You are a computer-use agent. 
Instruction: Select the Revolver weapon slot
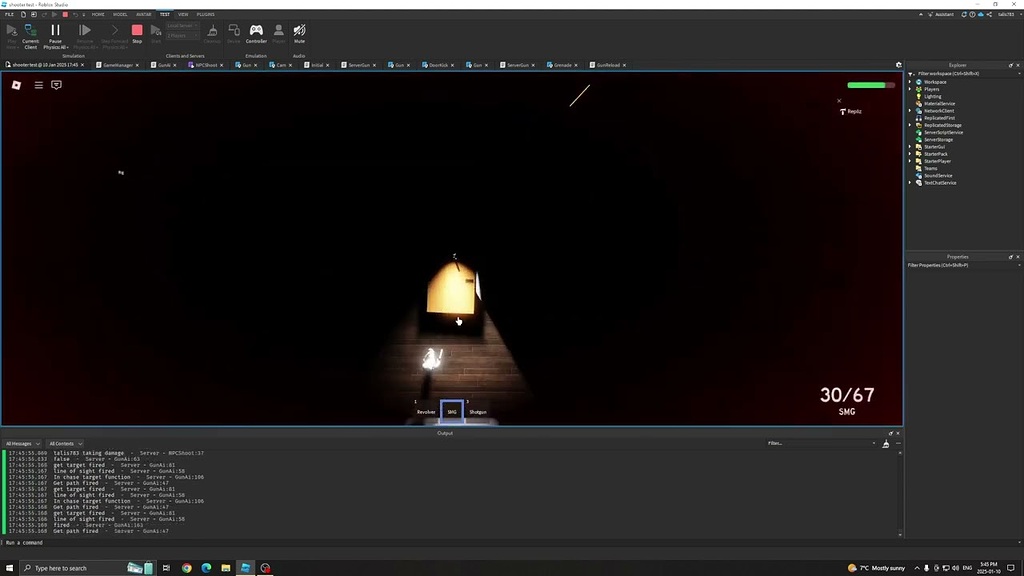426,411
